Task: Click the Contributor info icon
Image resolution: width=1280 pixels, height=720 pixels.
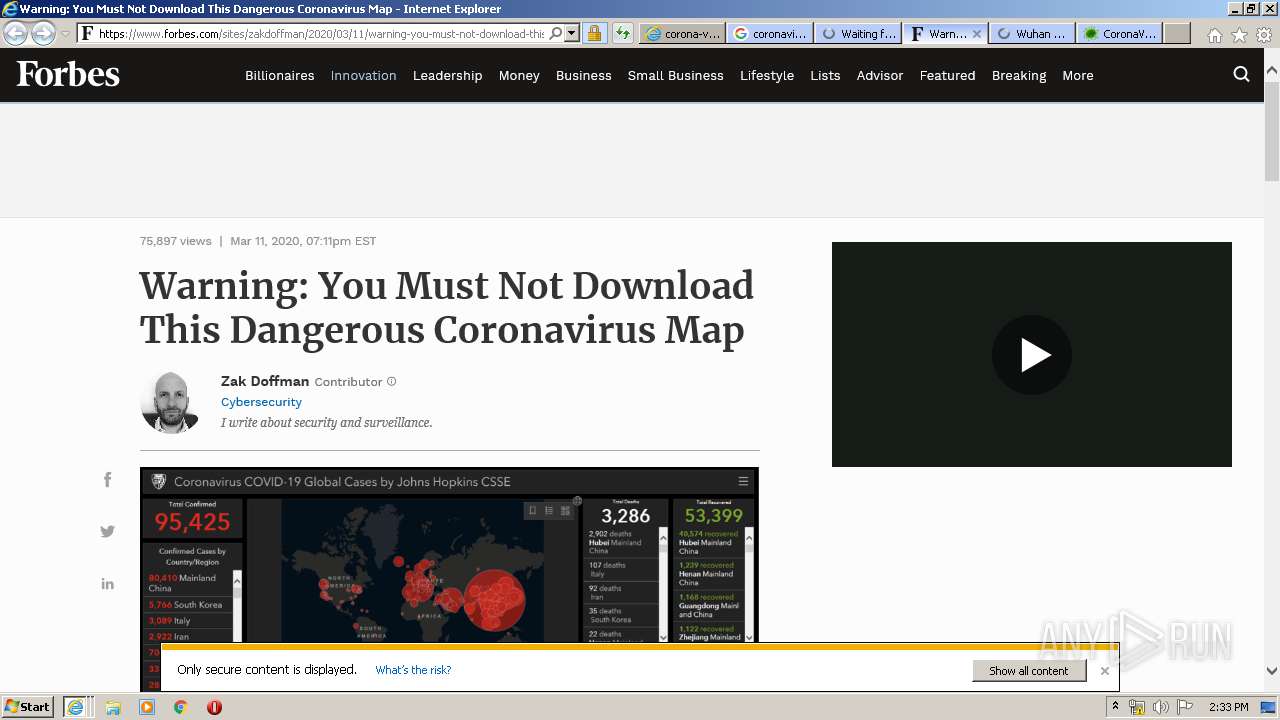Action: tap(391, 381)
